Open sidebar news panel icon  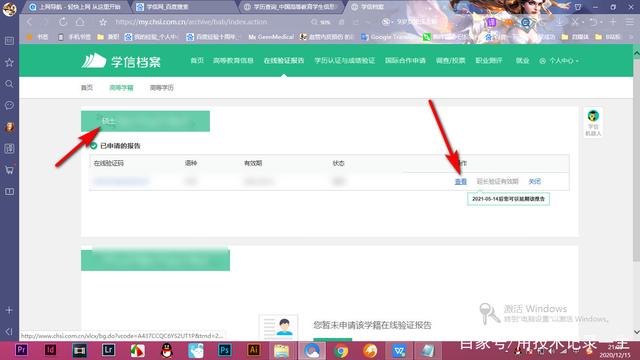click(9, 41)
